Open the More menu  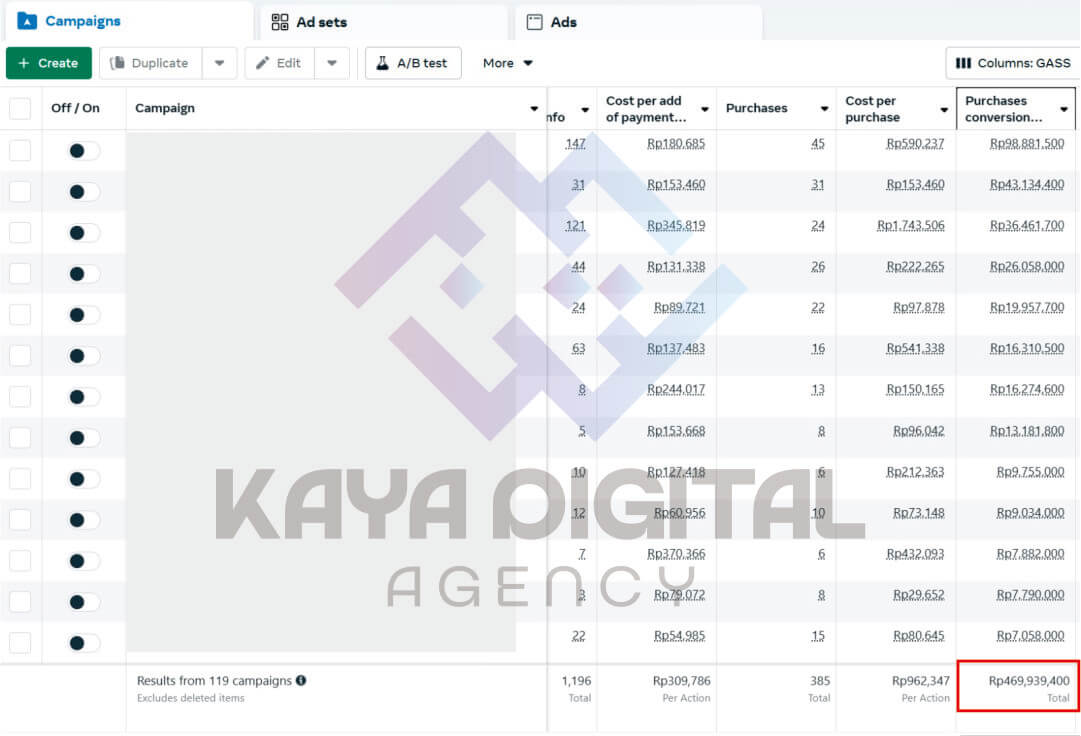(x=507, y=63)
